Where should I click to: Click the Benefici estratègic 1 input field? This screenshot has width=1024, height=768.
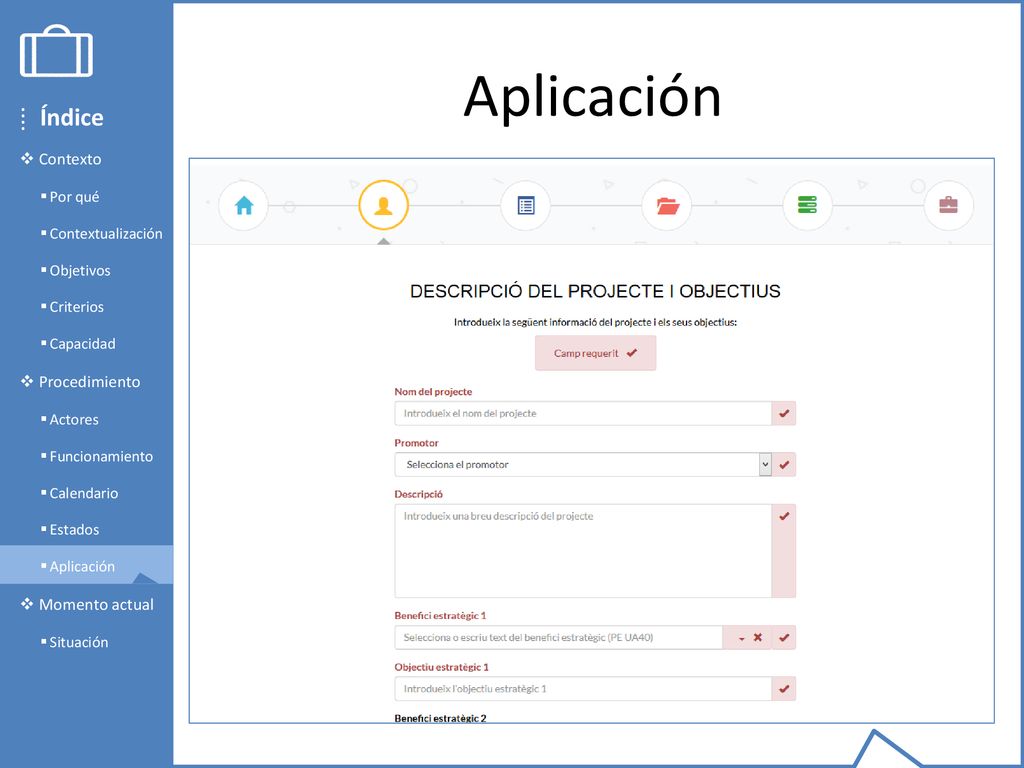(559, 637)
